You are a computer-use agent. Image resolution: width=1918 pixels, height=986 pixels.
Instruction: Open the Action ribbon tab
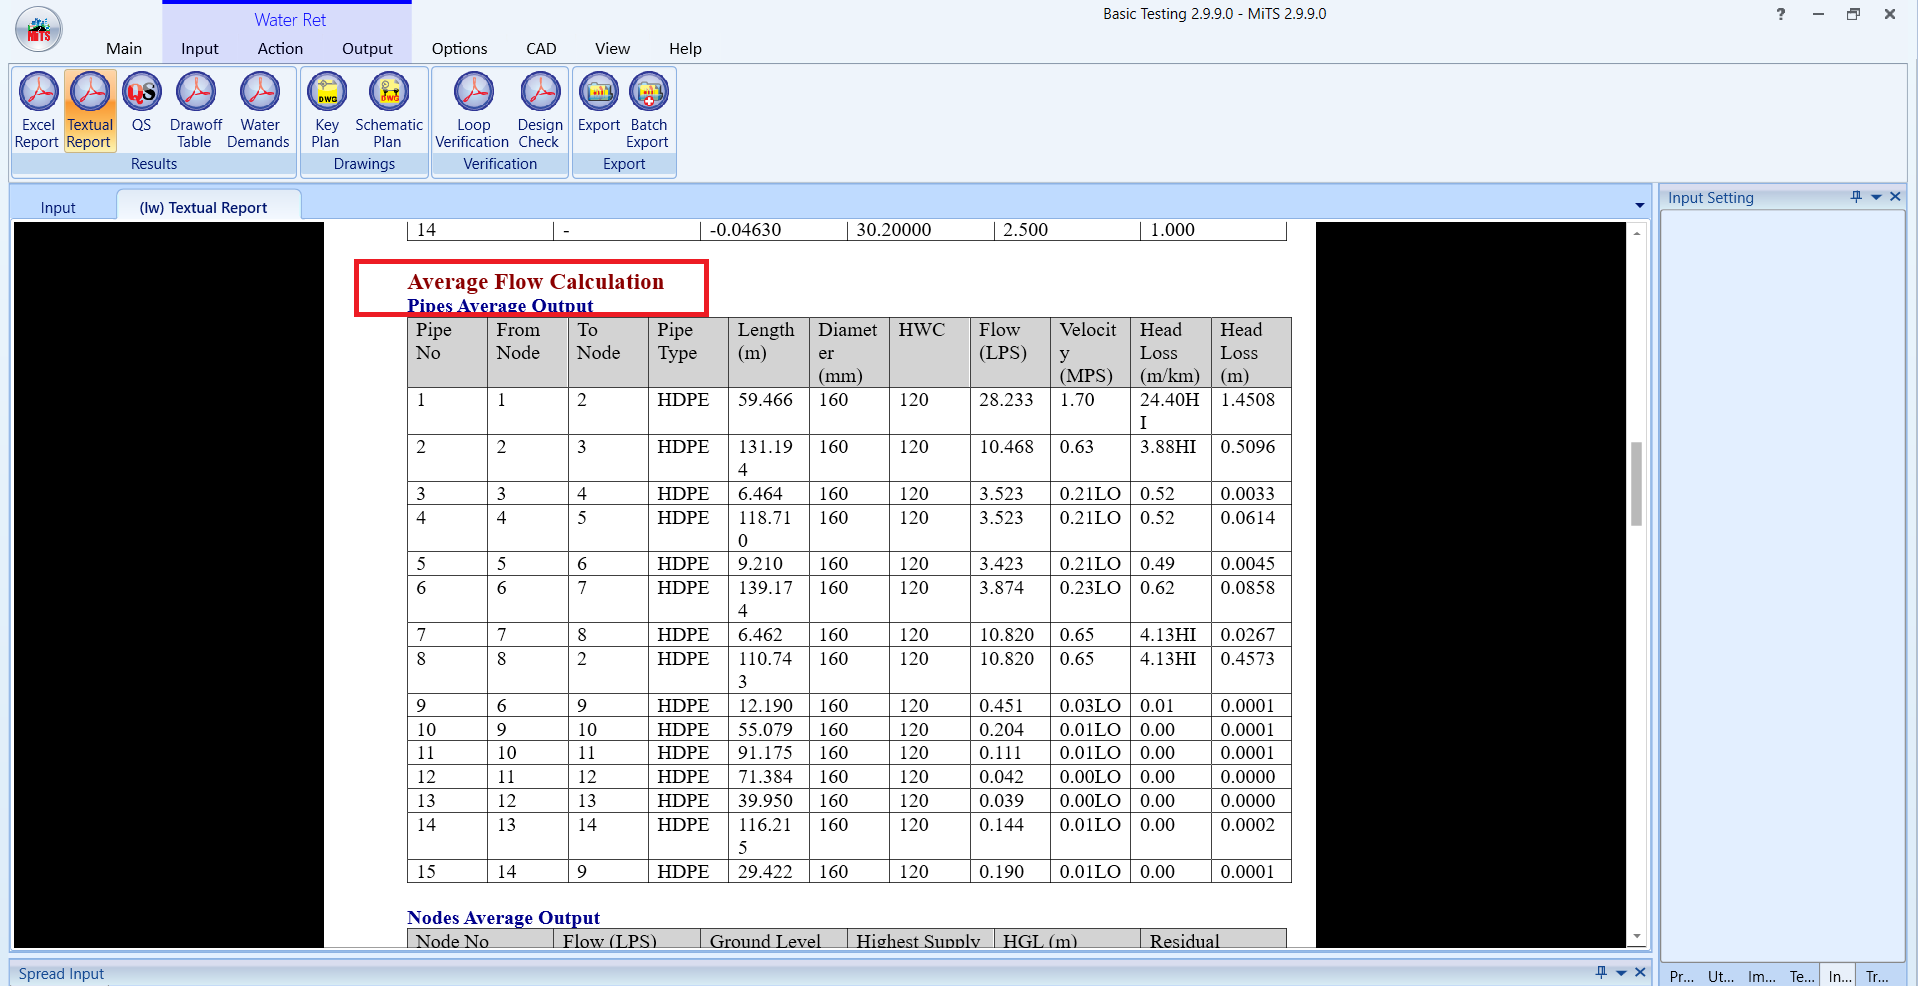(x=280, y=48)
